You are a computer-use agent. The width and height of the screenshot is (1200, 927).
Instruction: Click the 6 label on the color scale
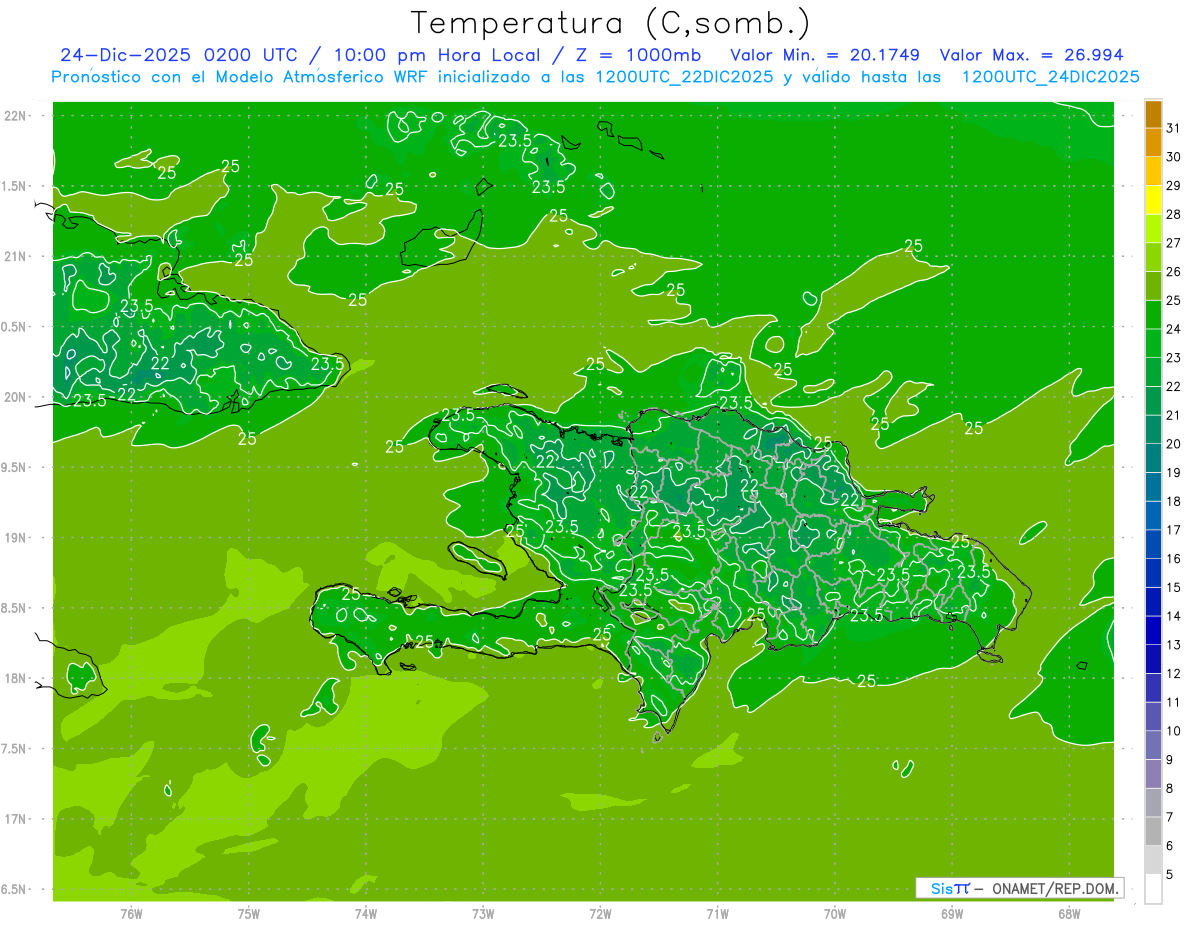(x=1170, y=846)
